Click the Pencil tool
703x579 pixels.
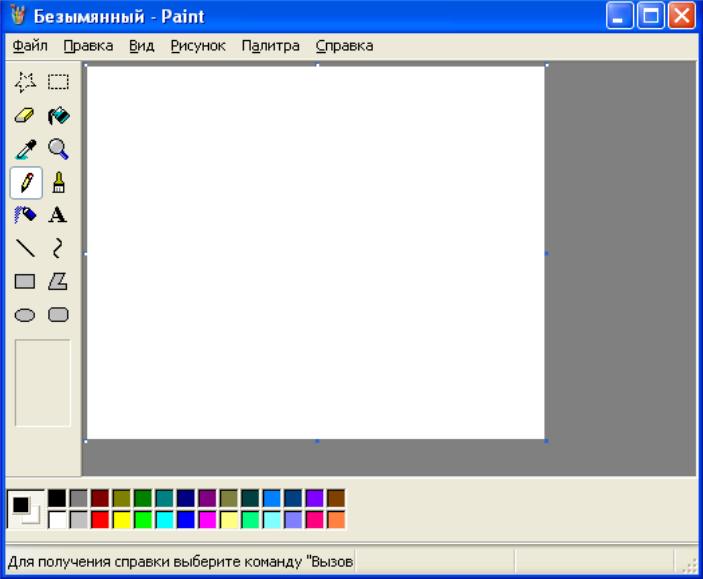point(26,183)
